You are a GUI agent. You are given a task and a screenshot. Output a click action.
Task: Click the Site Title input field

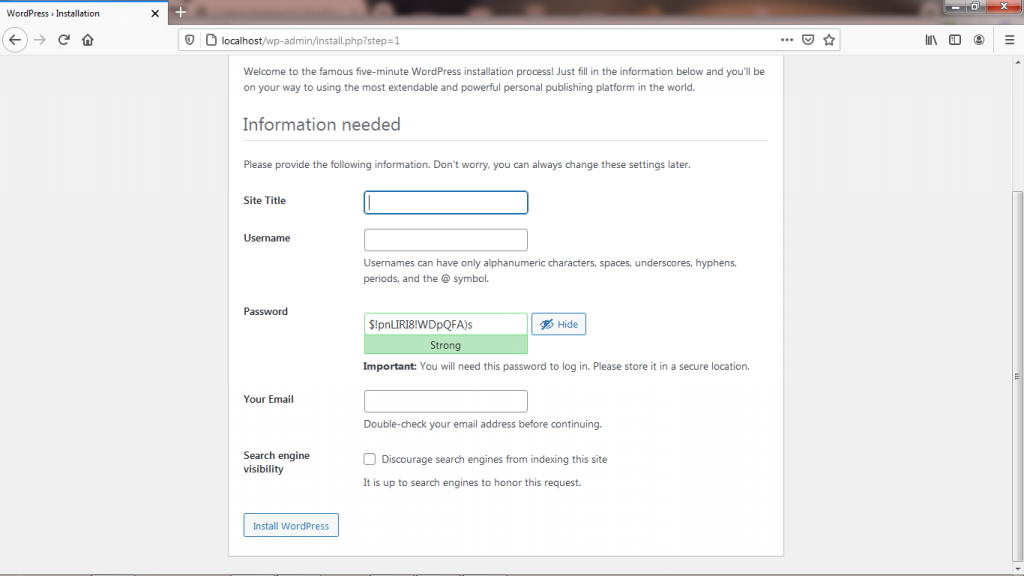pyautogui.click(x=445, y=202)
